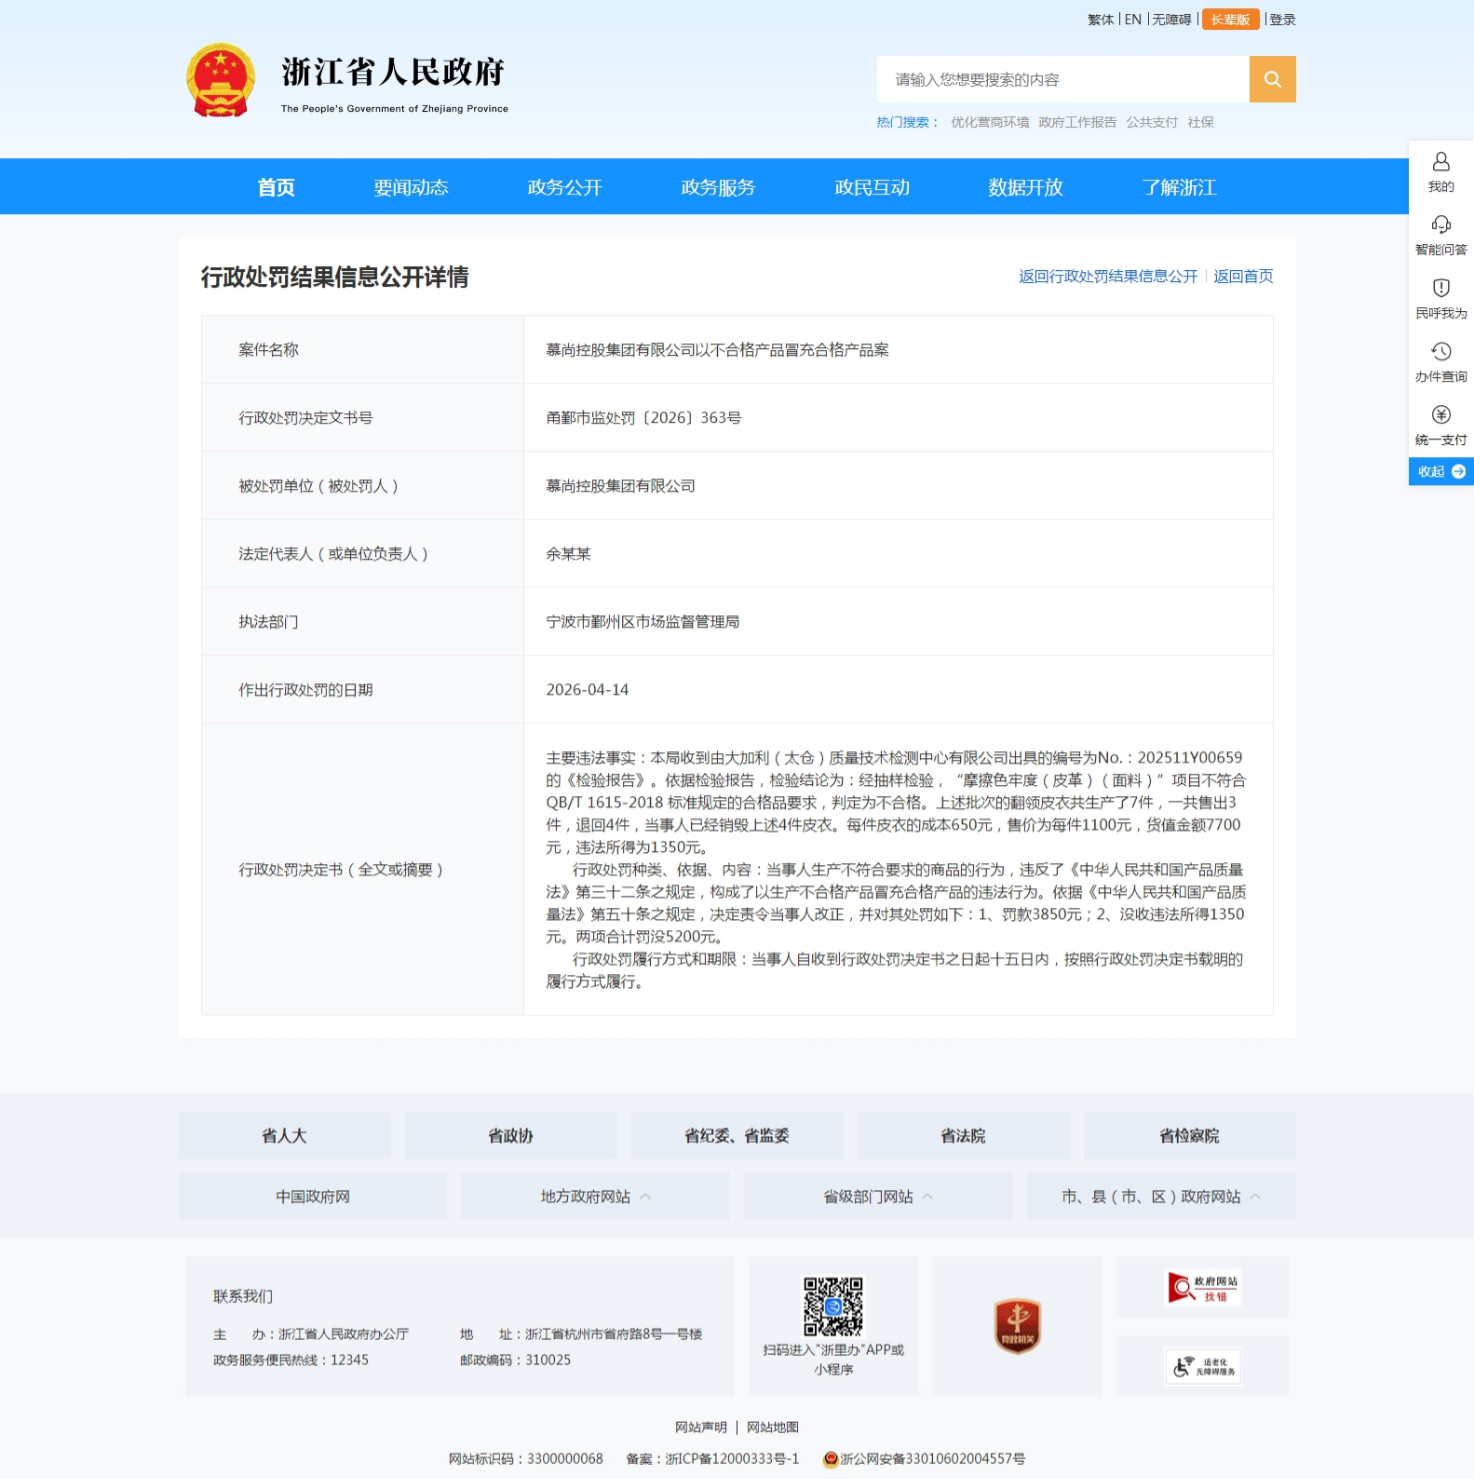The height and width of the screenshot is (1479, 1474).
Task: Switch to 繁体 traditional Chinese
Action: click(x=1100, y=20)
